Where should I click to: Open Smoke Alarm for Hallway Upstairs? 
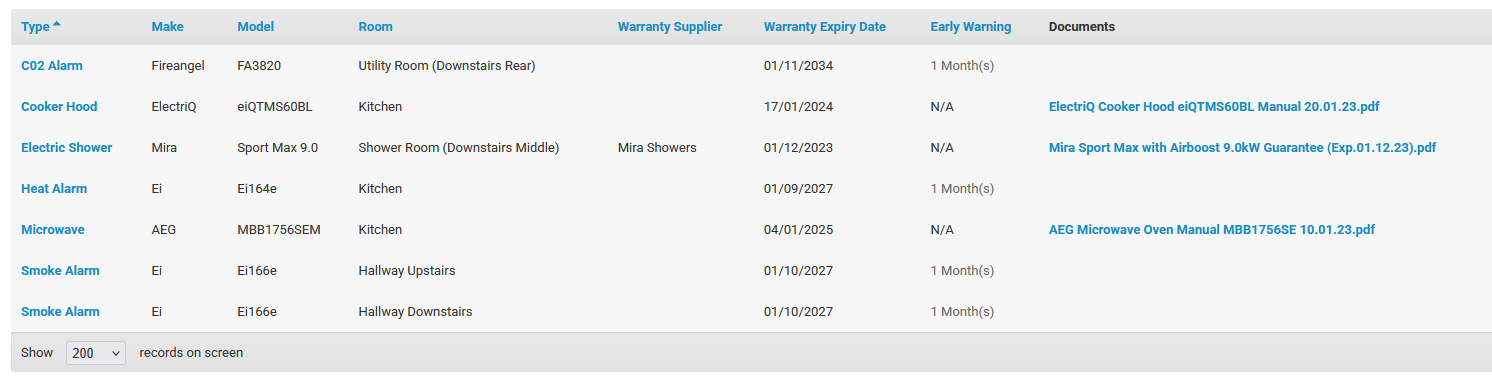tap(60, 271)
